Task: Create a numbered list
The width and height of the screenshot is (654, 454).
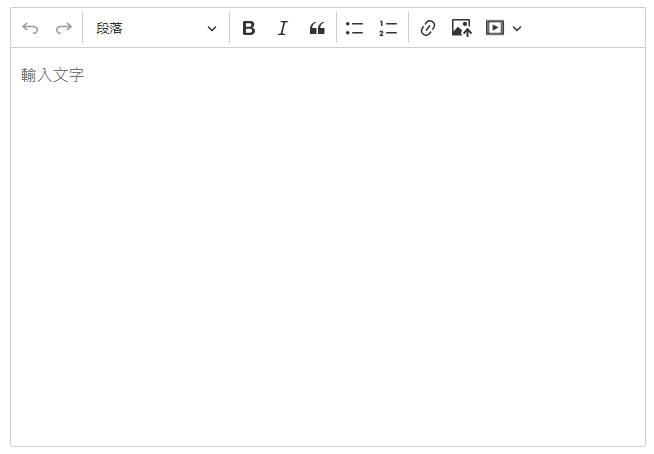Action: 388,28
